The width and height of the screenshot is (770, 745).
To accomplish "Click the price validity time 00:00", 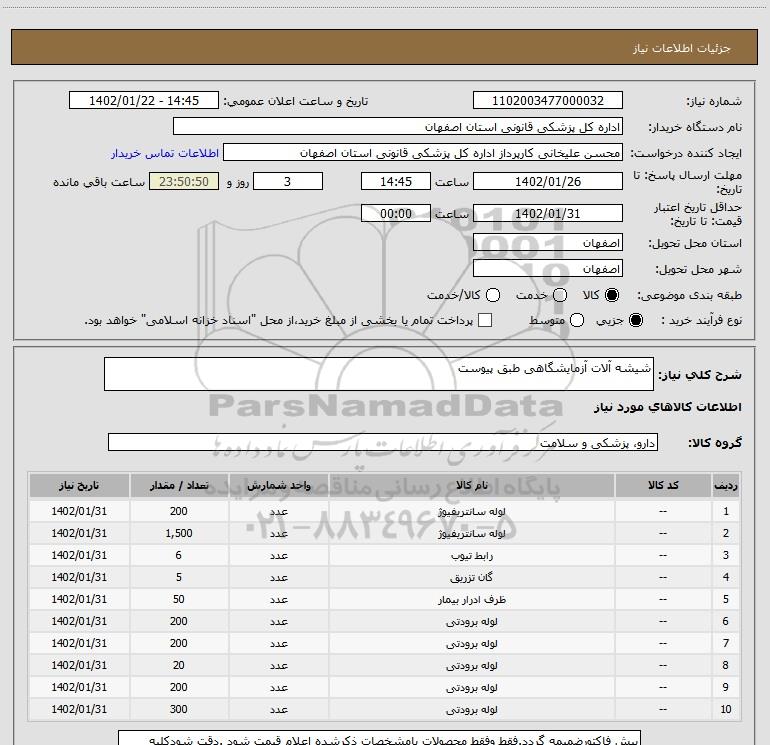I will [396, 213].
